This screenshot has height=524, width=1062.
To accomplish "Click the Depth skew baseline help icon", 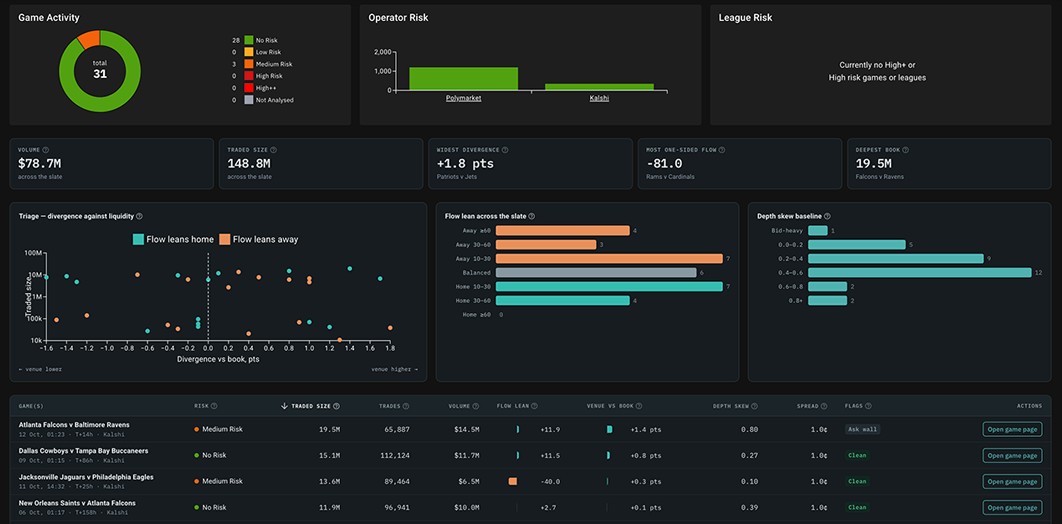I will coord(828,217).
